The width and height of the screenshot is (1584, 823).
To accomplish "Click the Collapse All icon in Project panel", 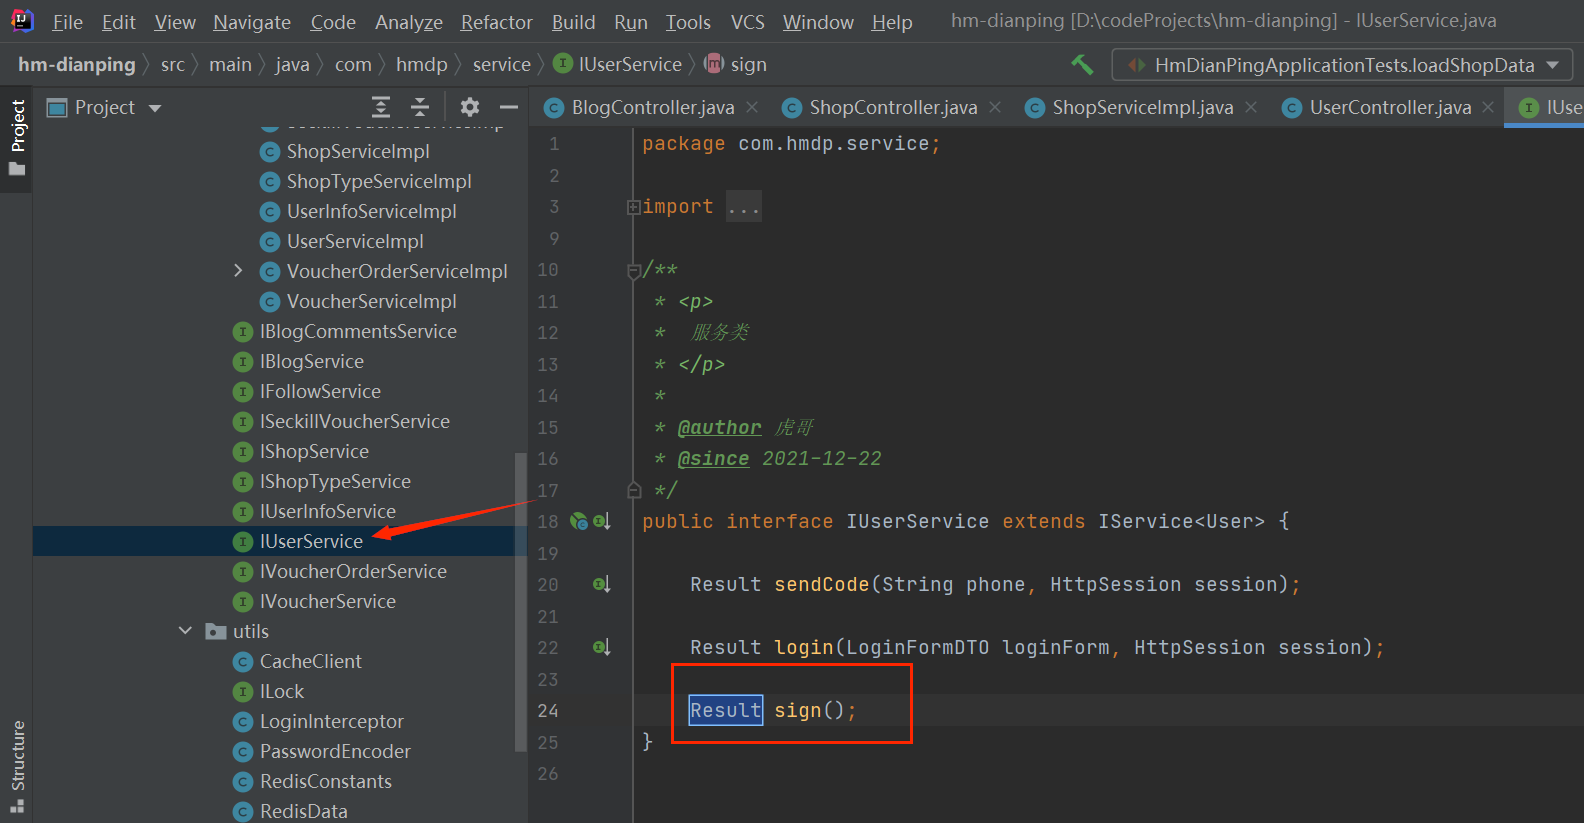I will [x=420, y=107].
